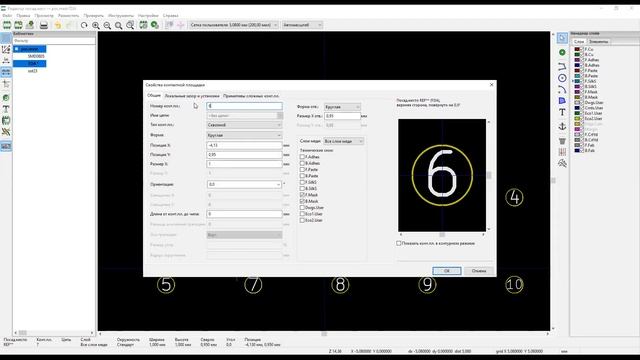Screen dimensions: 640x360
Task: Click the F.Cu layer color swatch
Action: click(577, 49)
